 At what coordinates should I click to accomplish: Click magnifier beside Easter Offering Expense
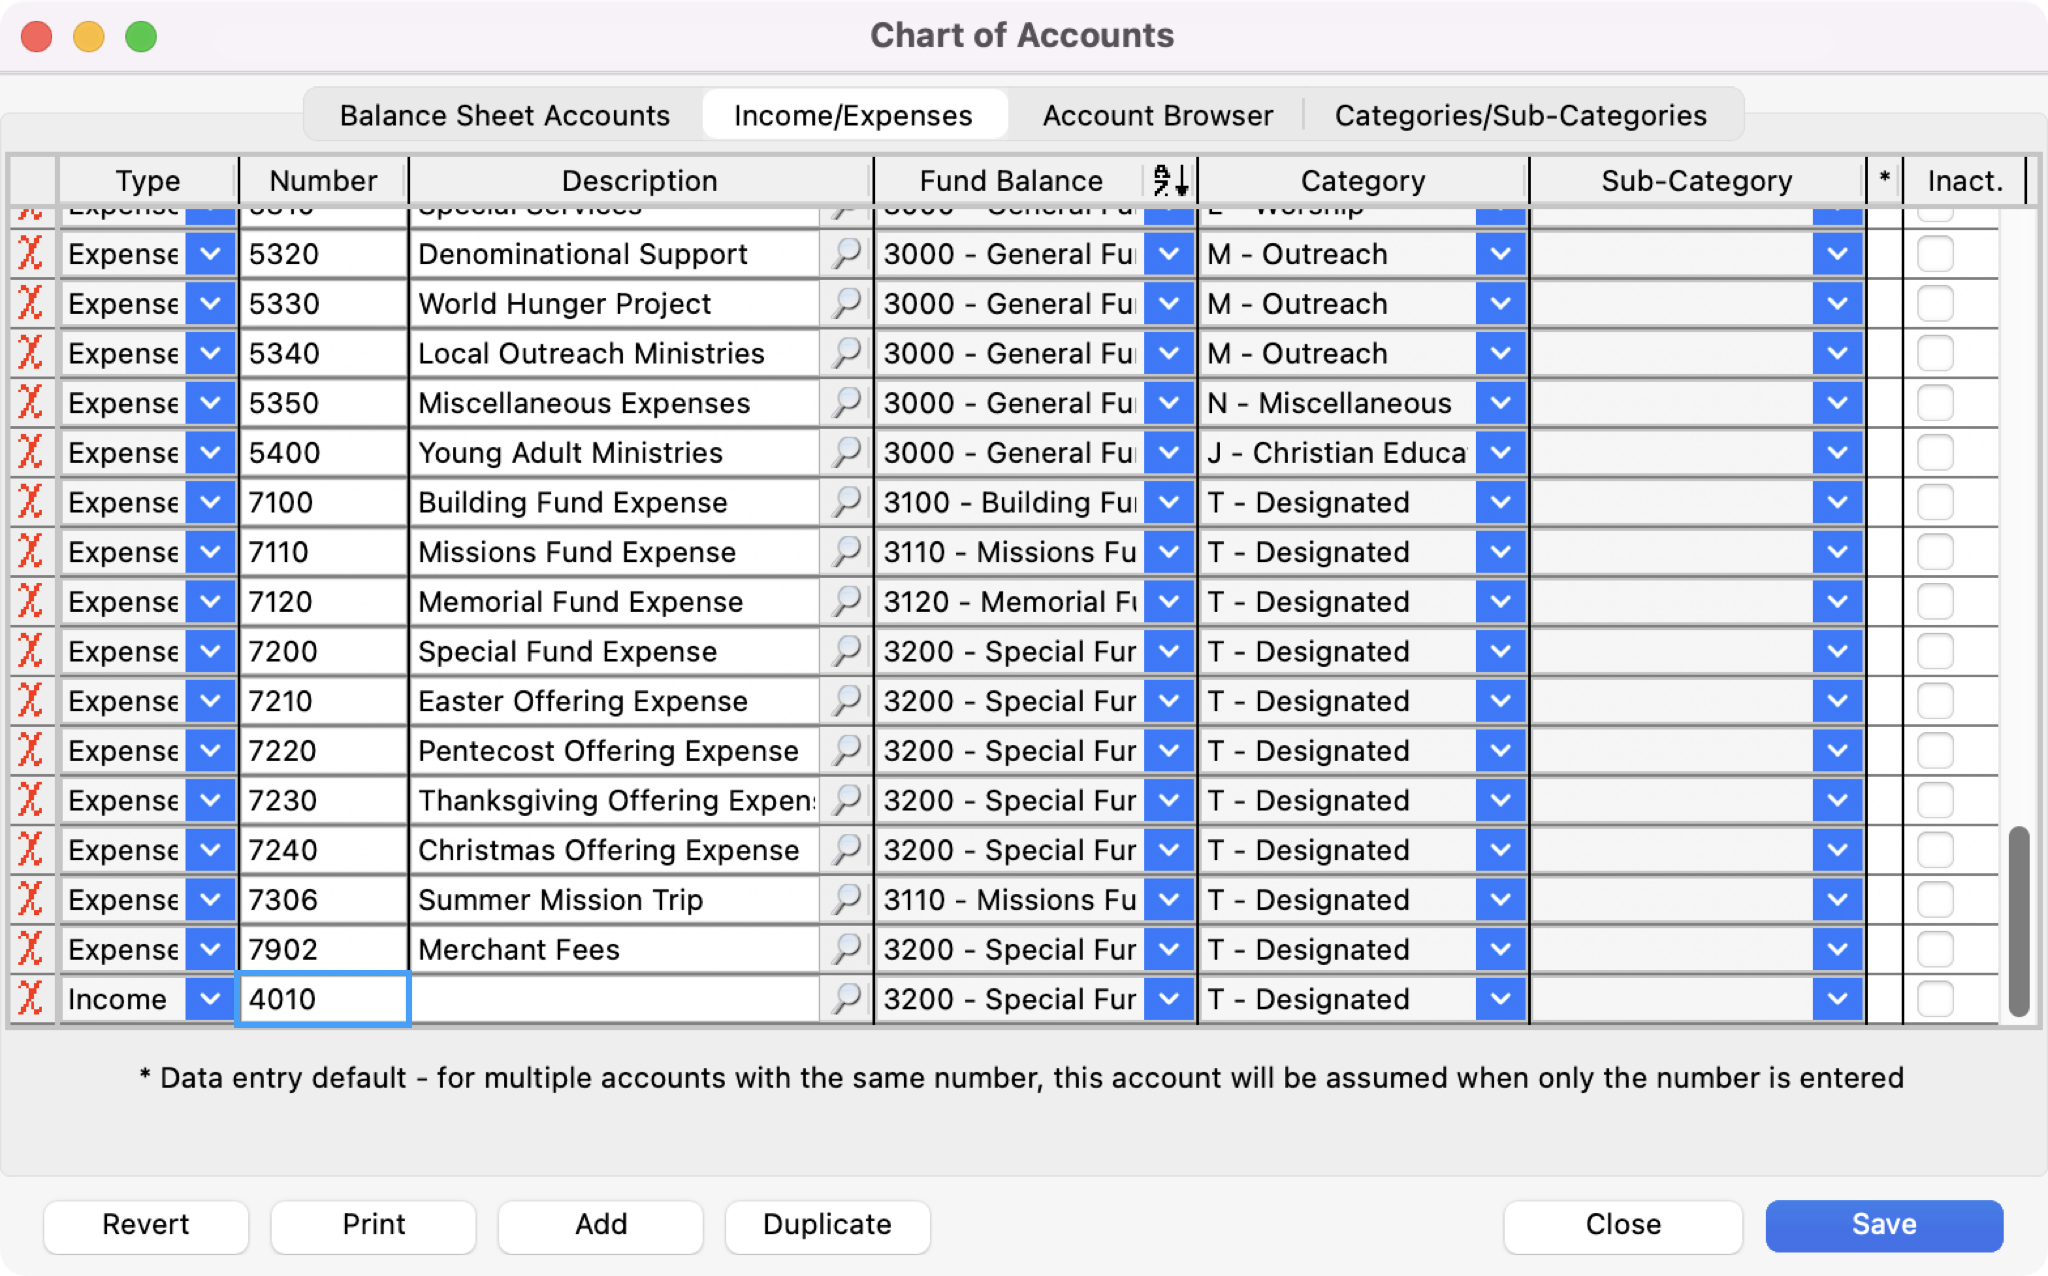(846, 701)
